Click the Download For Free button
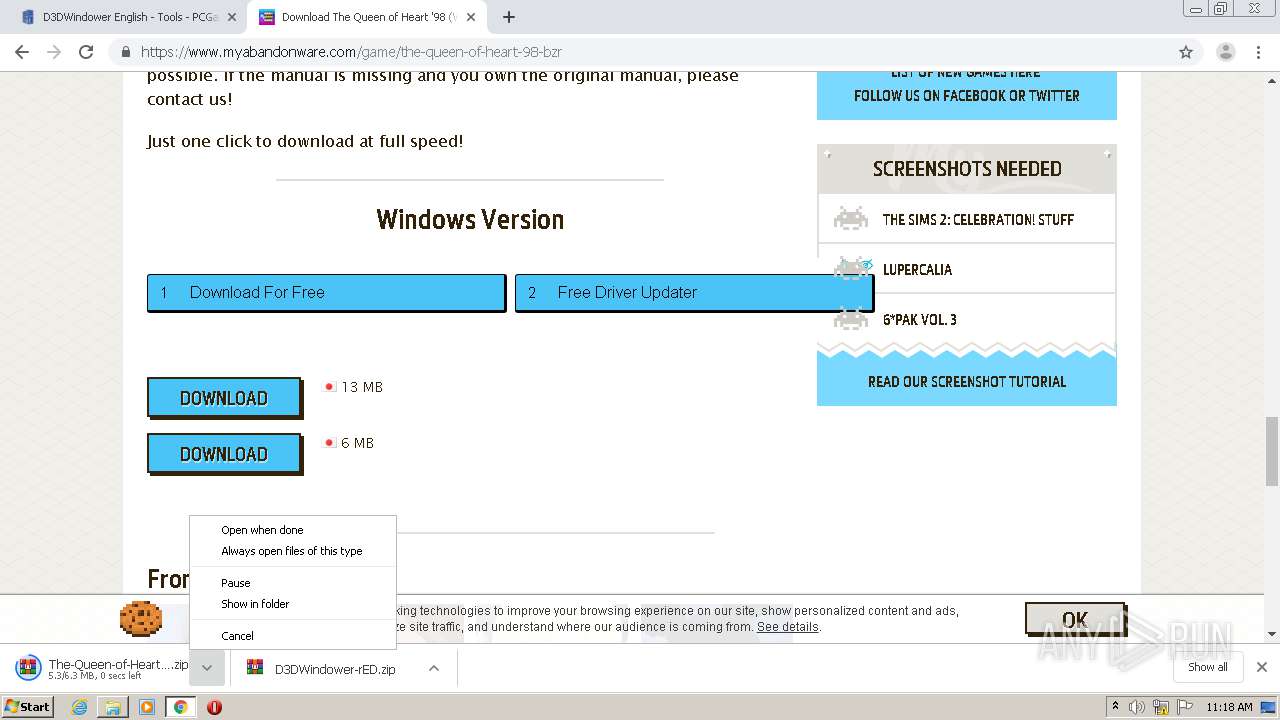This screenshot has height=720, width=1280. tap(326, 292)
